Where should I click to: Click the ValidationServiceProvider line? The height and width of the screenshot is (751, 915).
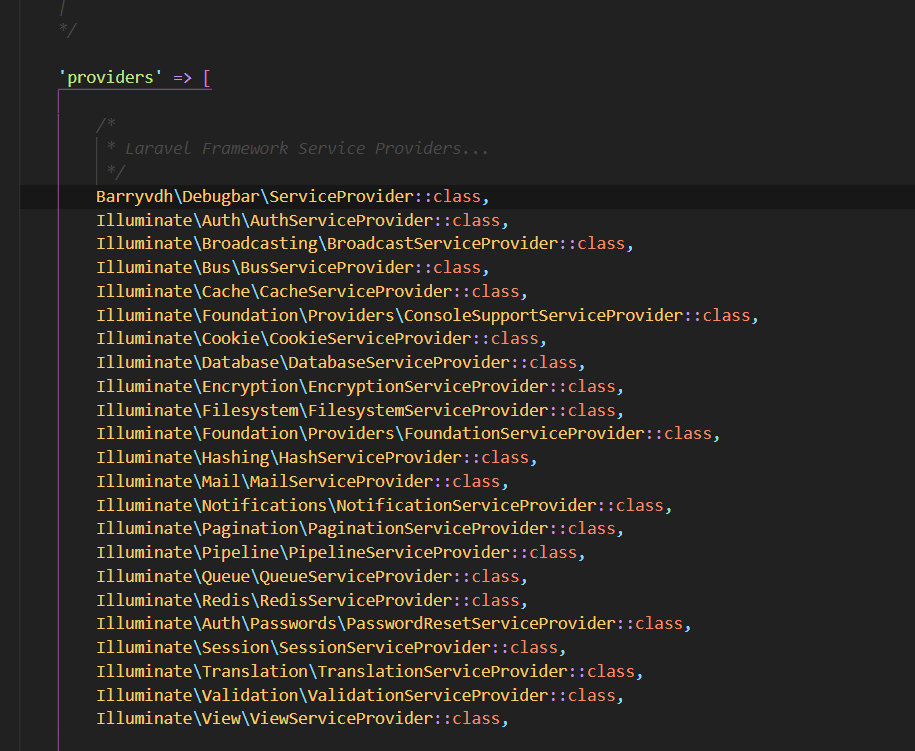point(360,696)
